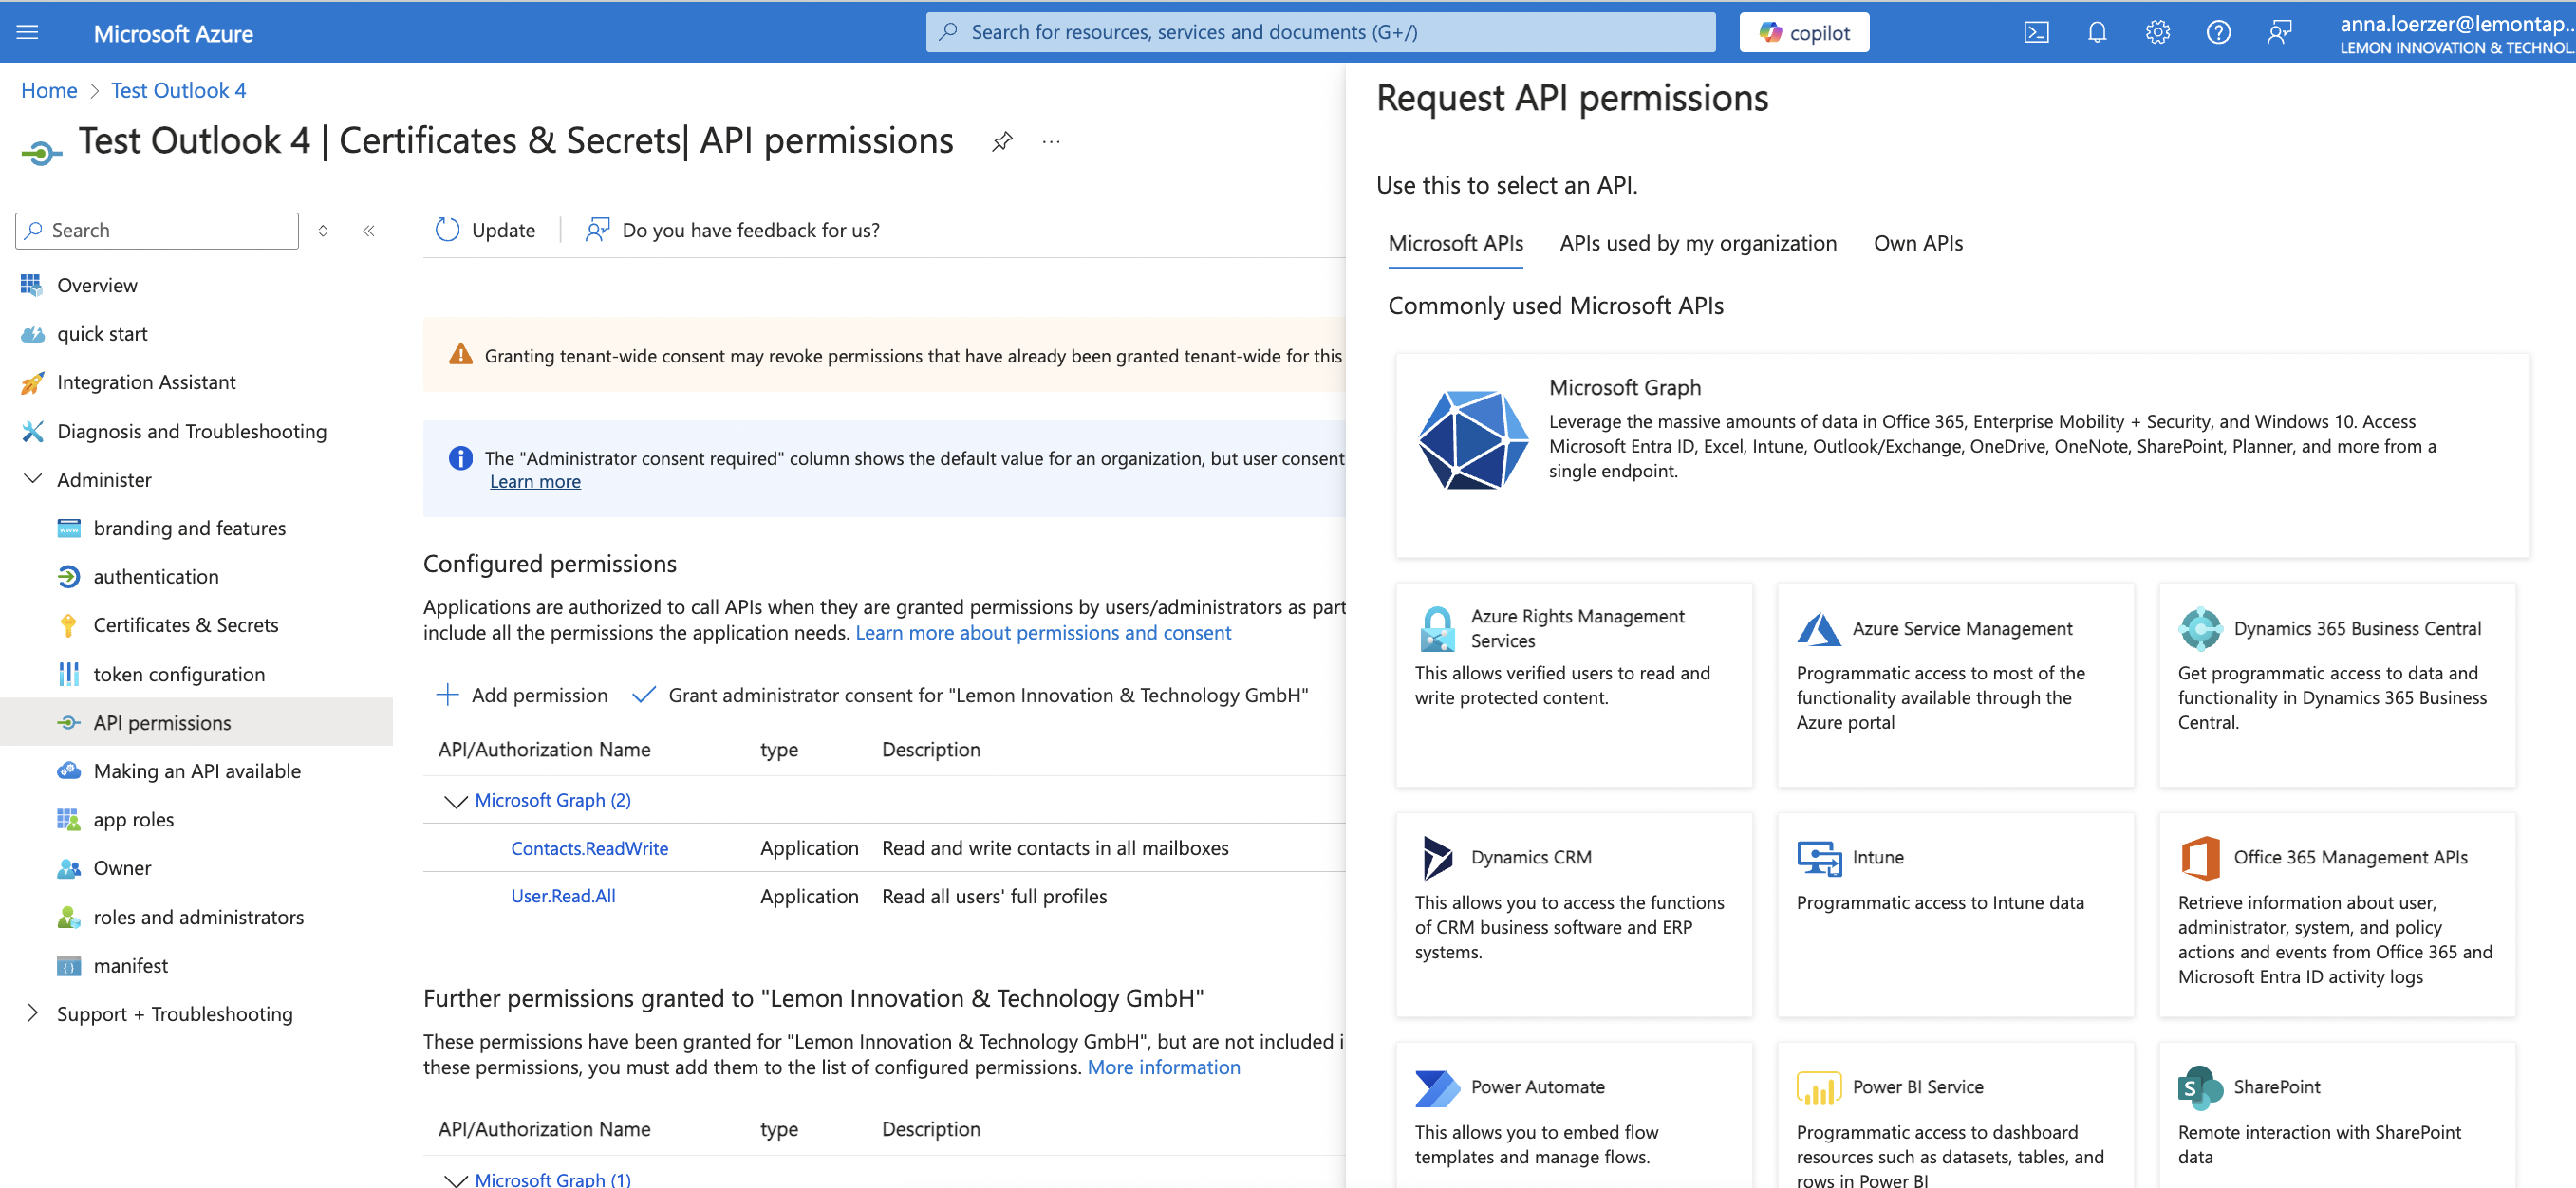
Task: Switch to APIs used by my organization tab
Action: pyautogui.click(x=1697, y=243)
